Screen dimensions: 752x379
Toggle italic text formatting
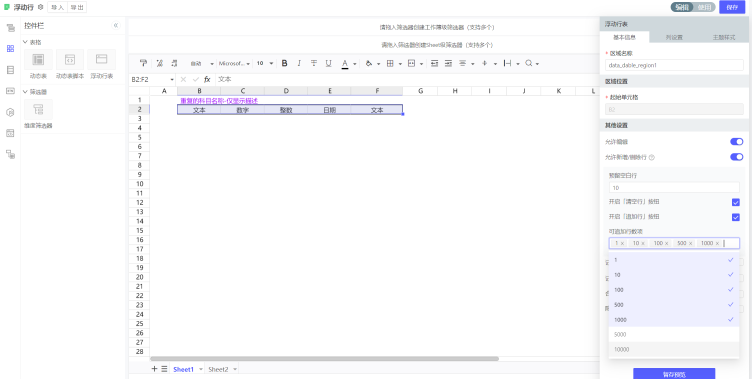tap(299, 63)
